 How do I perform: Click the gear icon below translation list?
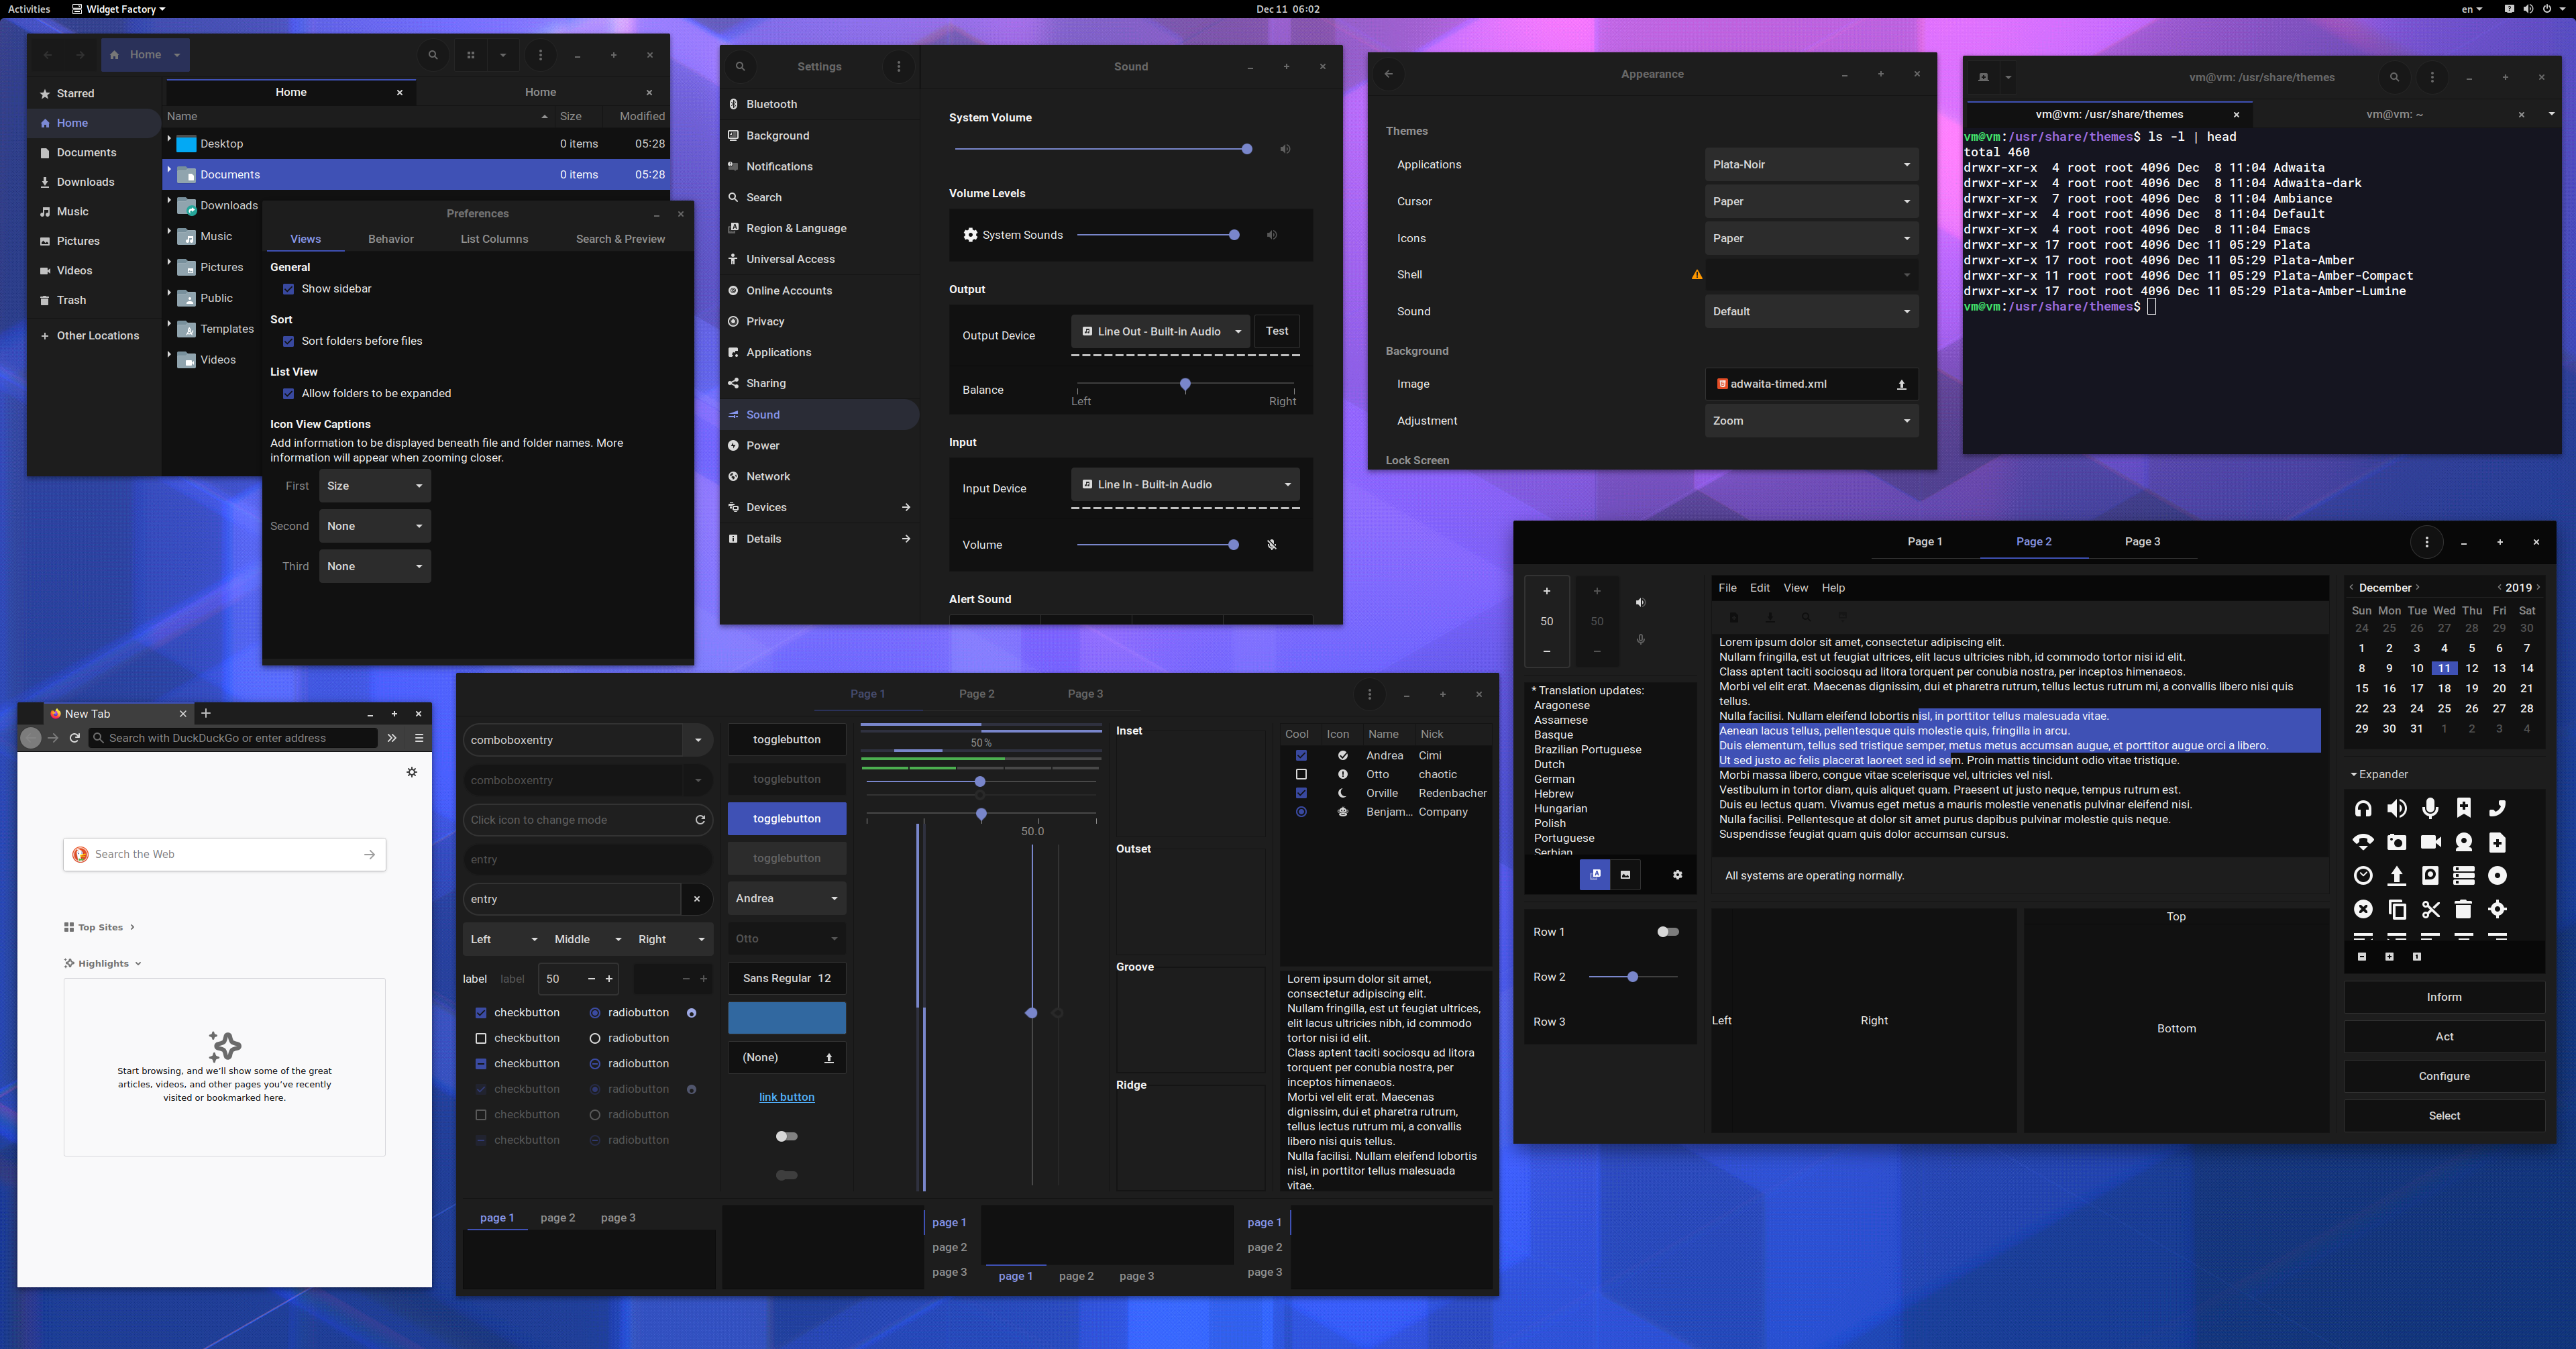pyautogui.click(x=1677, y=875)
